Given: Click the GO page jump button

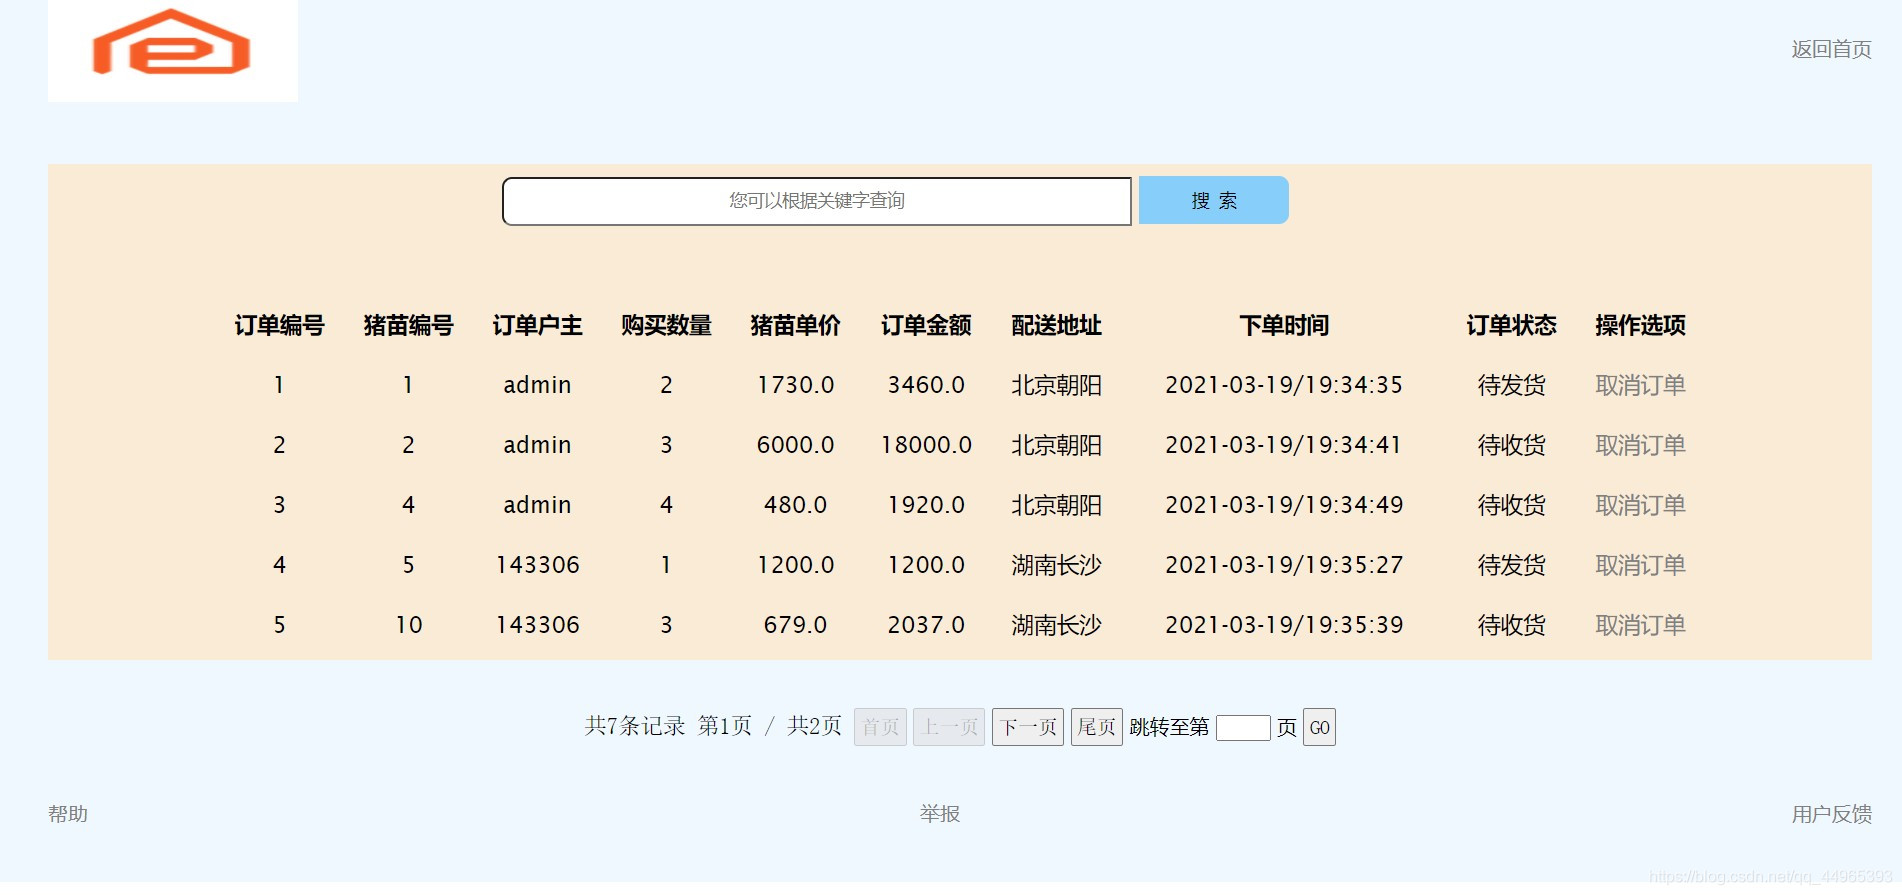Looking at the screenshot, I should coord(1319,727).
